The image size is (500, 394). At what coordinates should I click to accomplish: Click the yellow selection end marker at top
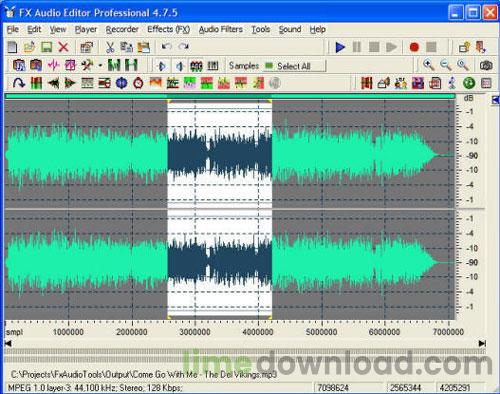coord(270,101)
